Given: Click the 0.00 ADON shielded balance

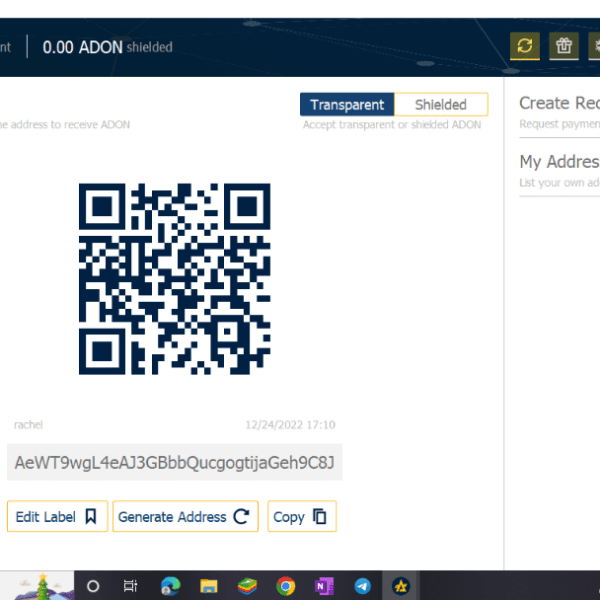Looking at the screenshot, I should (108, 47).
